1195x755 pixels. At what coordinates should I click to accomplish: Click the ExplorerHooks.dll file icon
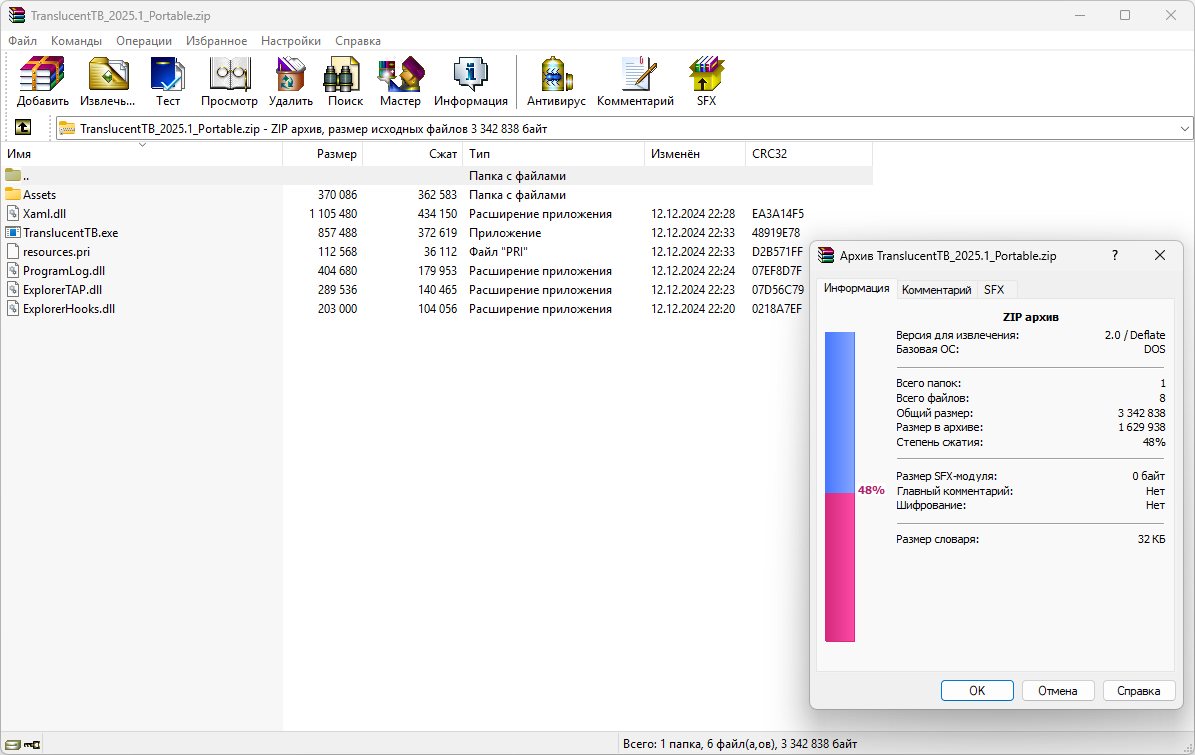point(13,309)
